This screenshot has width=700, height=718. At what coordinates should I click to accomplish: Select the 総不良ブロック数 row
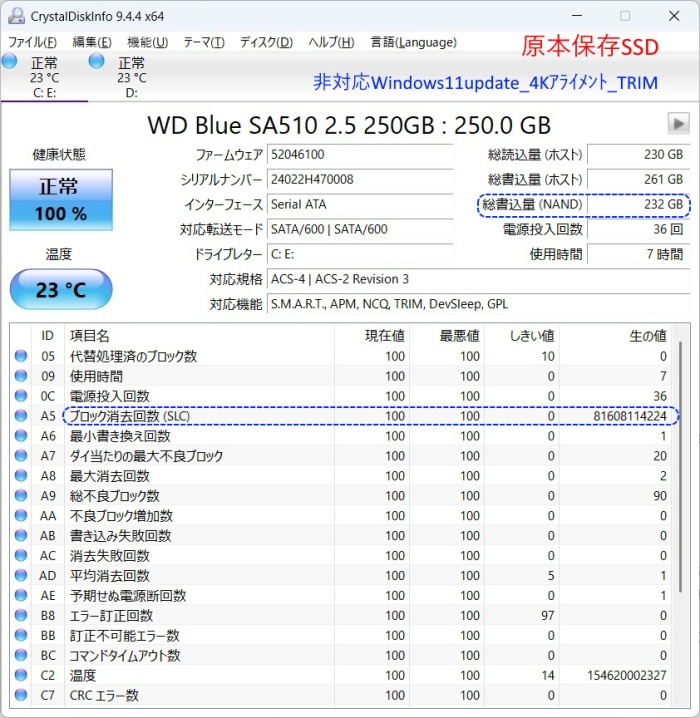click(341, 495)
